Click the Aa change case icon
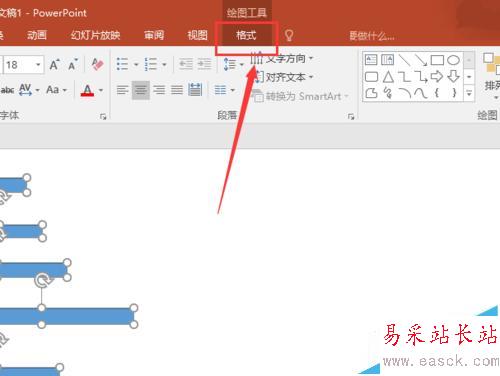 (53, 90)
